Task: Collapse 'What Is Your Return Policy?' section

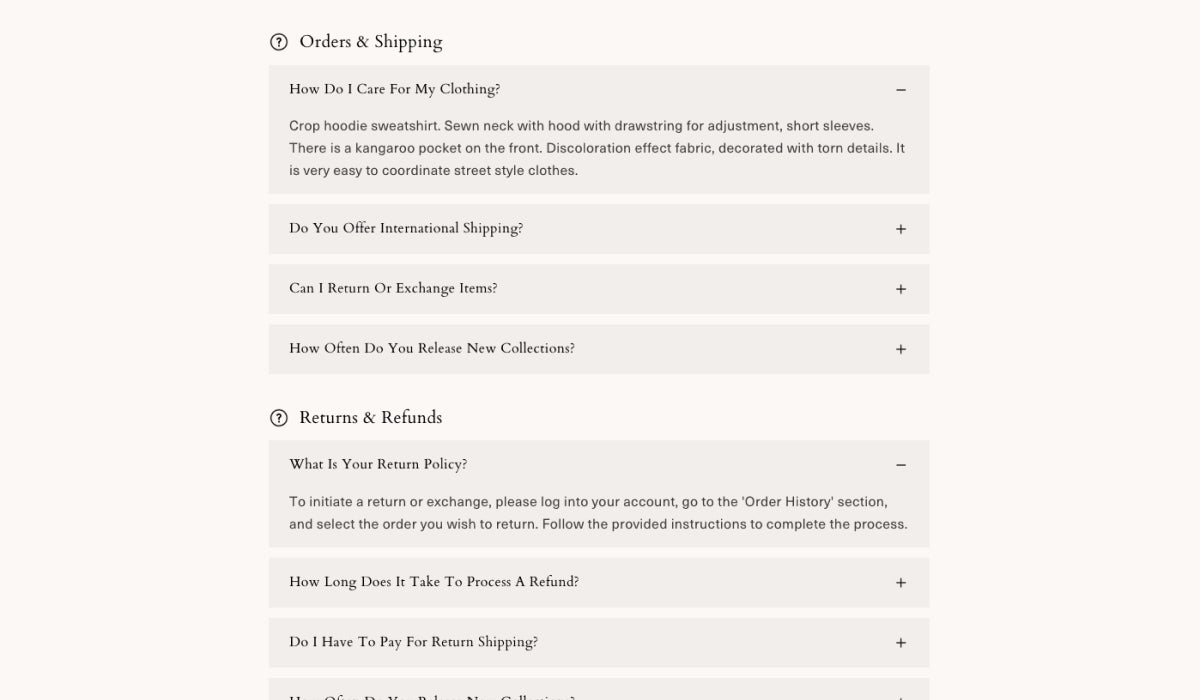Action: [x=378, y=465]
